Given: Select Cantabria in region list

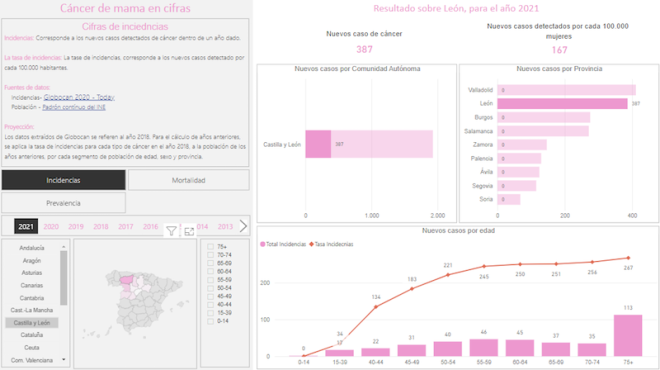Looking at the screenshot, I should pyautogui.click(x=32, y=298).
